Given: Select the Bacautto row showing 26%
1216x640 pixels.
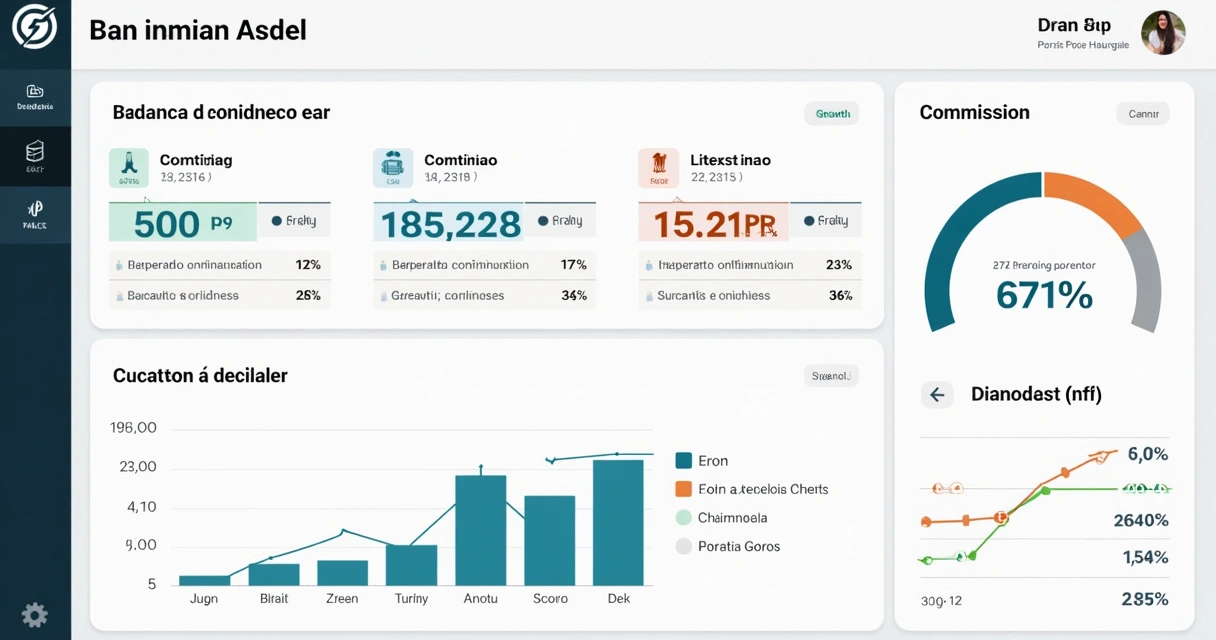Looking at the screenshot, I should (219, 295).
